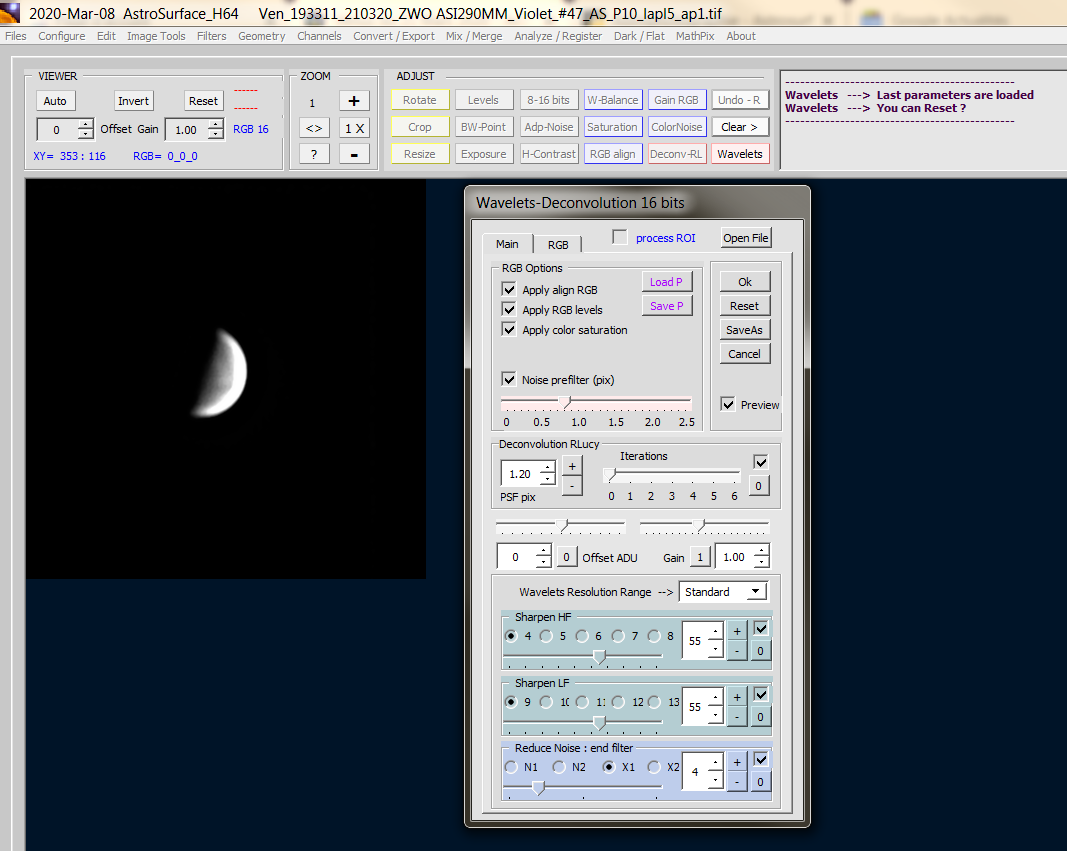The image size is (1067, 851).
Task: Decrease Sharpen LF with the - button
Action: coord(736,716)
